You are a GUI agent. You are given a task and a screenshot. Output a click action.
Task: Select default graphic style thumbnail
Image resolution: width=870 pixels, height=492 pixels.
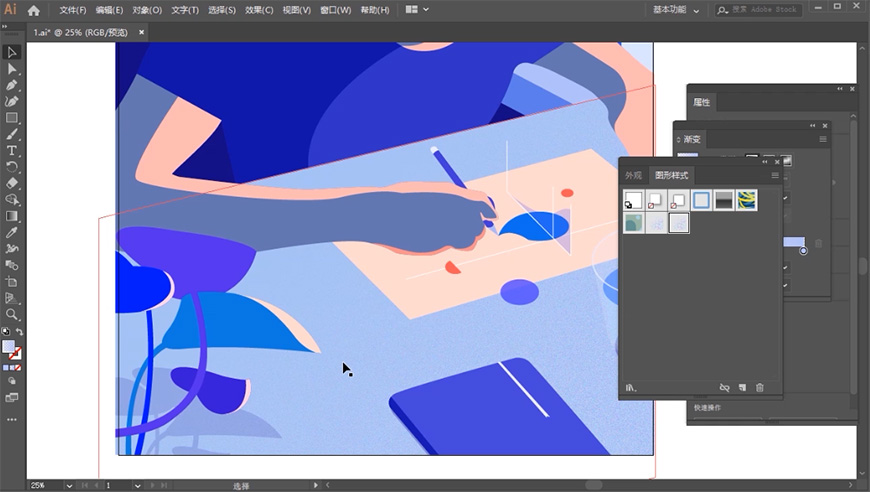pyautogui.click(x=633, y=200)
